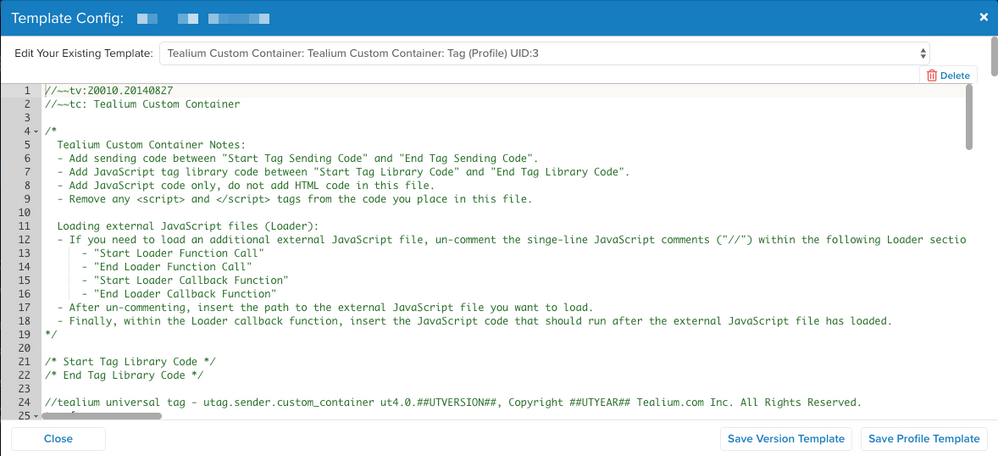Click Save Profile Template
Image resolution: width=998 pixels, height=456 pixels.
(923, 439)
